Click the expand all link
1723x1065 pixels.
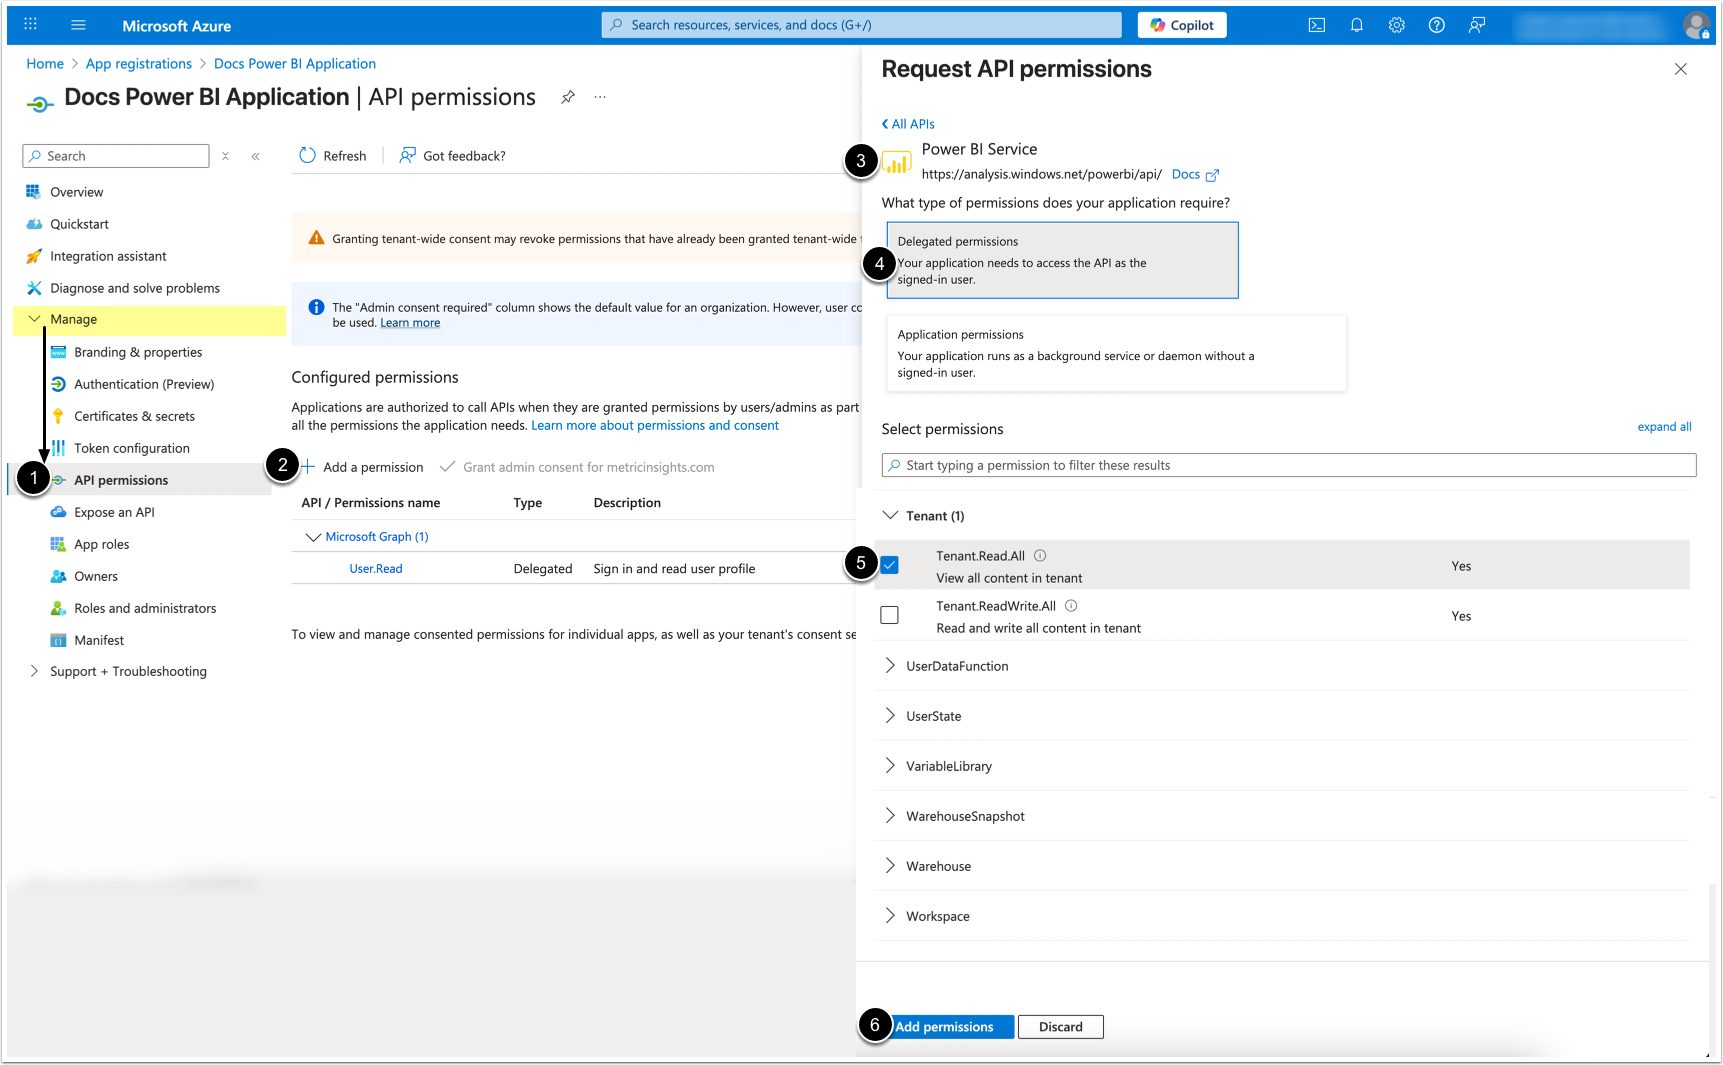[1665, 427]
